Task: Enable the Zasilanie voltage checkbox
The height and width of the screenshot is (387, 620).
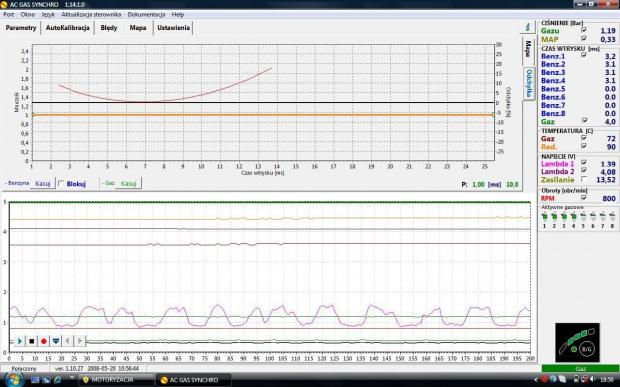Action: [x=584, y=179]
